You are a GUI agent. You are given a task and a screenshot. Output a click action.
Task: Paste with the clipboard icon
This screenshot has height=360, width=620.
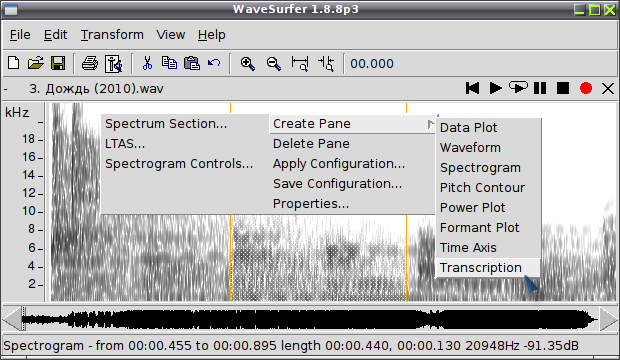192,63
